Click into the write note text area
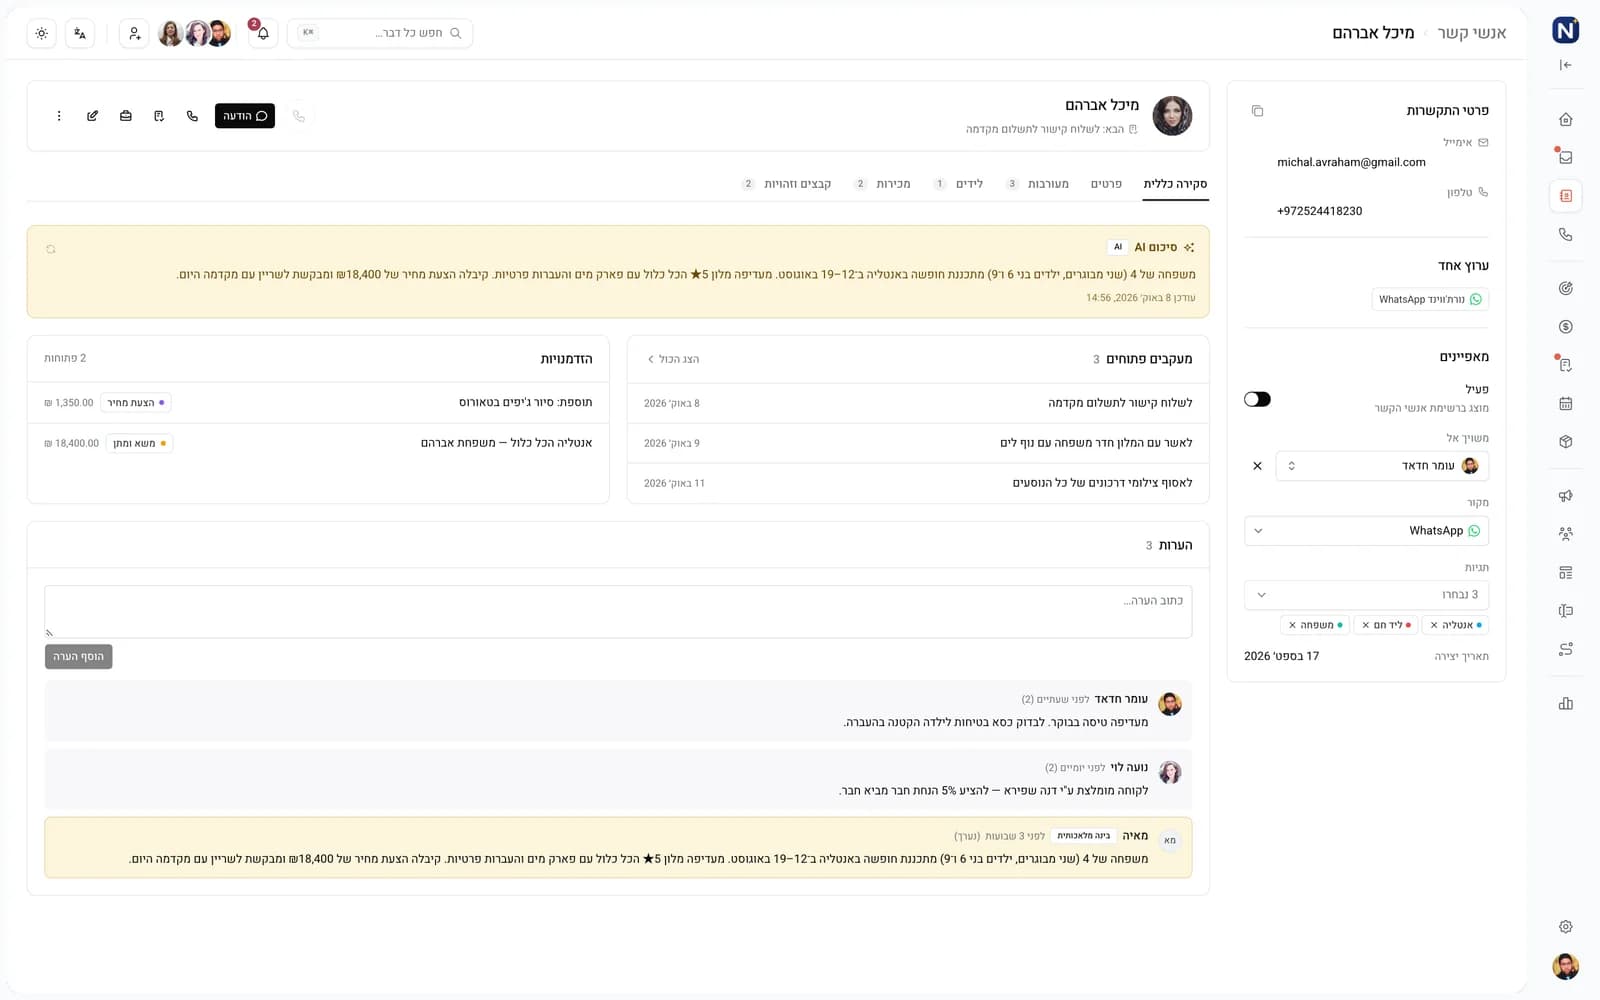Viewport: 1600px width, 1000px height. (x=618, y=611)
